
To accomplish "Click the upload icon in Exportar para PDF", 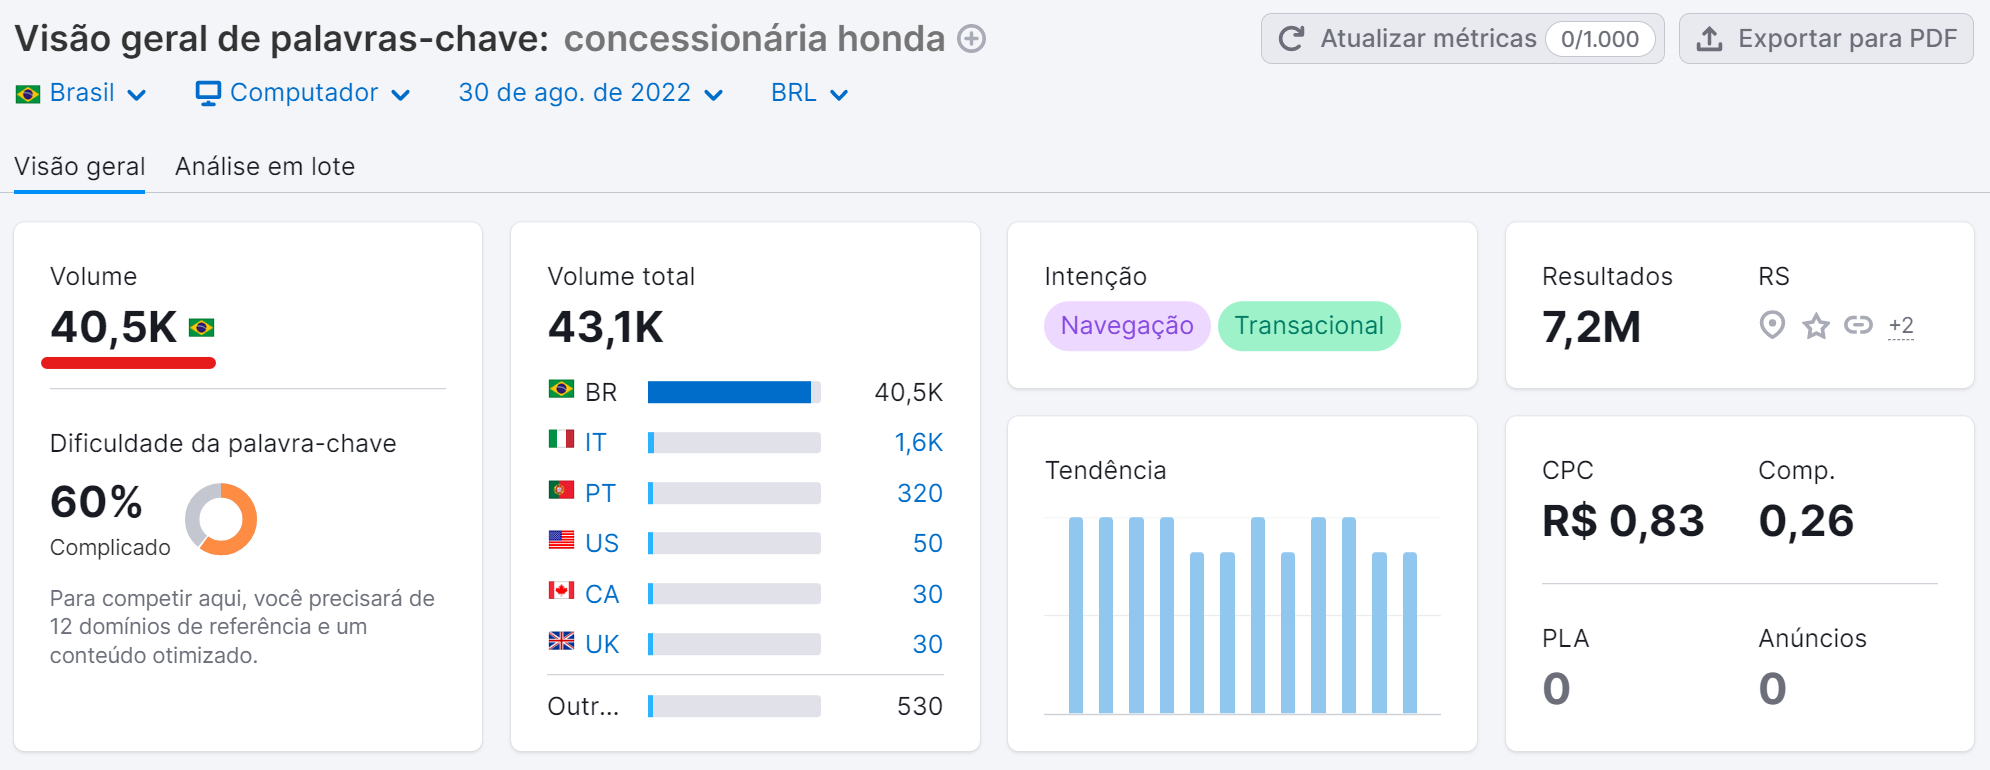I will tap(1710, 39).
